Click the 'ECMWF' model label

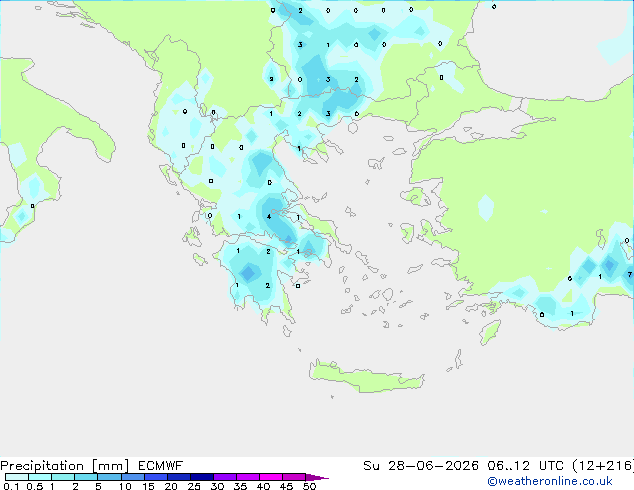click(x=161, y=466)
